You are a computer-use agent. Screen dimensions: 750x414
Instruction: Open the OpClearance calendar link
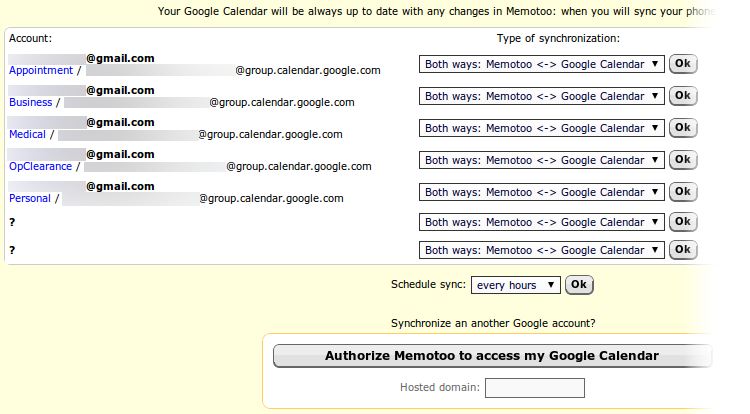tap(41, 167)
